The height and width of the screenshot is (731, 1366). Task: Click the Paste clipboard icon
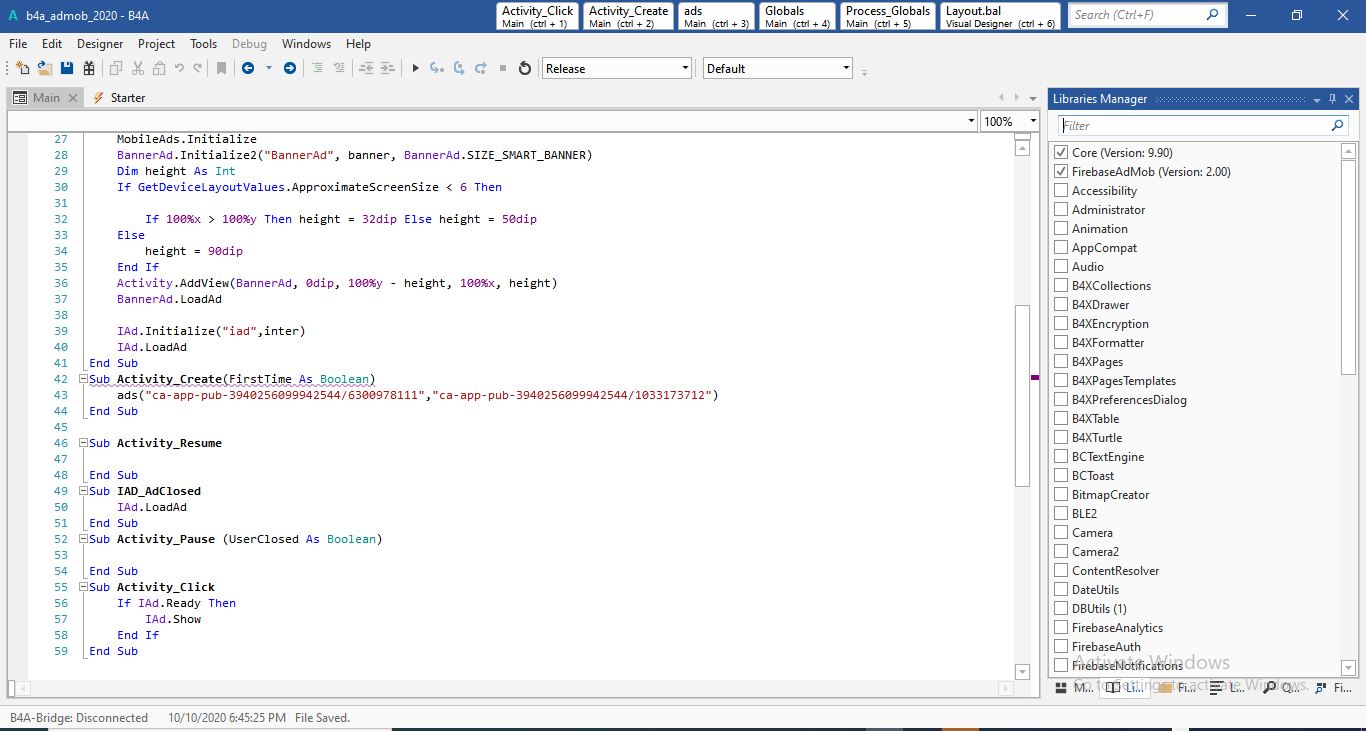pyautogui.click(x=159, y=68)
